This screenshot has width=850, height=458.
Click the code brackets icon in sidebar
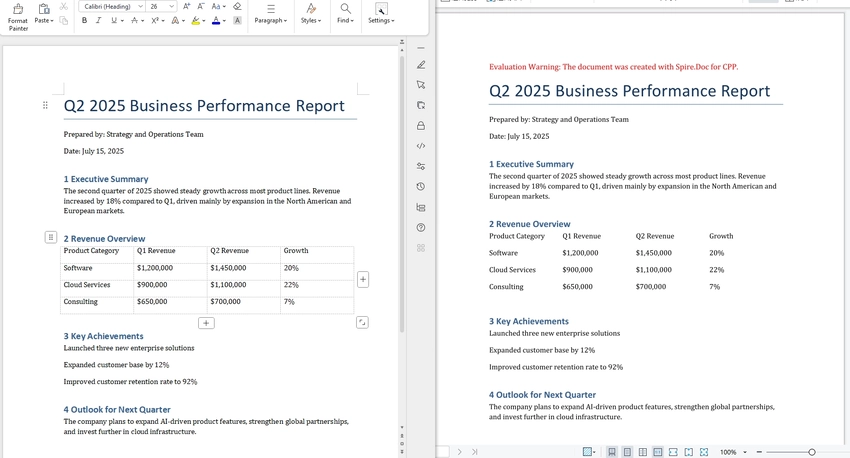point(421,146)
